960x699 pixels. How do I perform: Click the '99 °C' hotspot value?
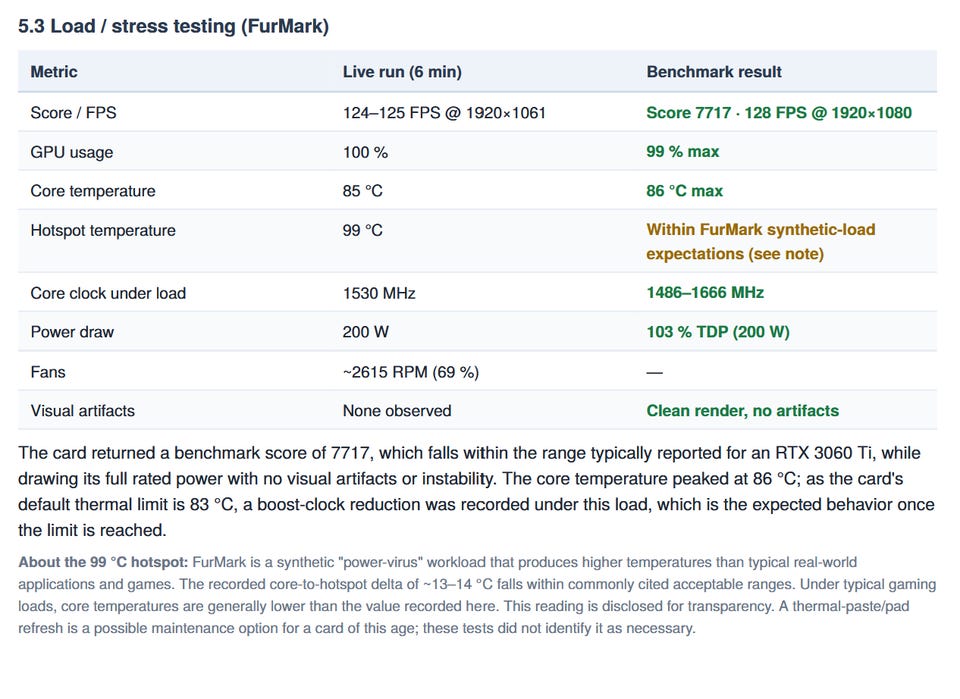click(362, 230)
